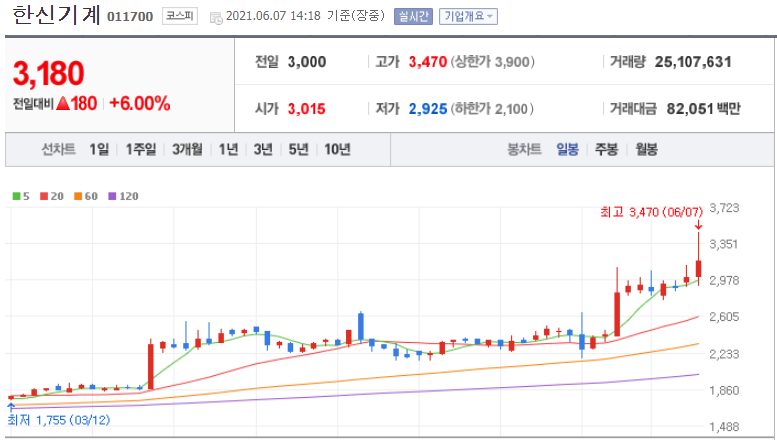
Task: Click the 최저 1,755 (03/12) chart label
Action: pos(58,420)
